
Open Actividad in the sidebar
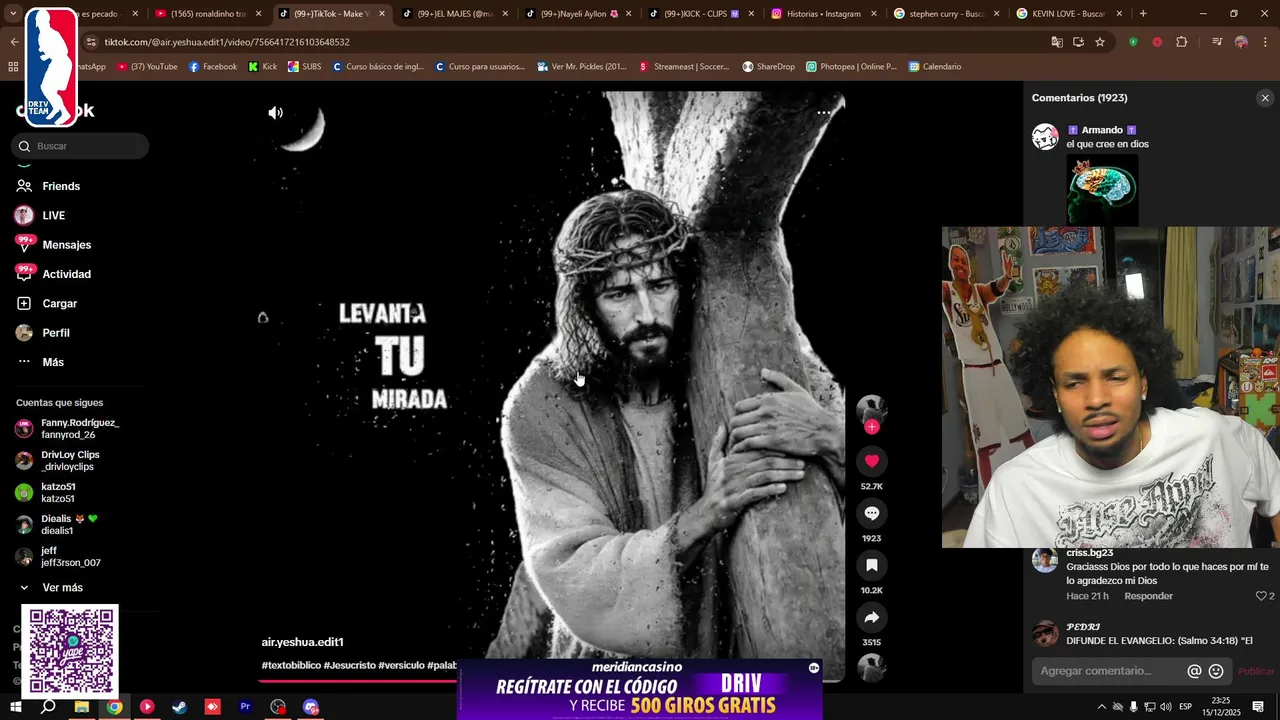pos(66,274)
